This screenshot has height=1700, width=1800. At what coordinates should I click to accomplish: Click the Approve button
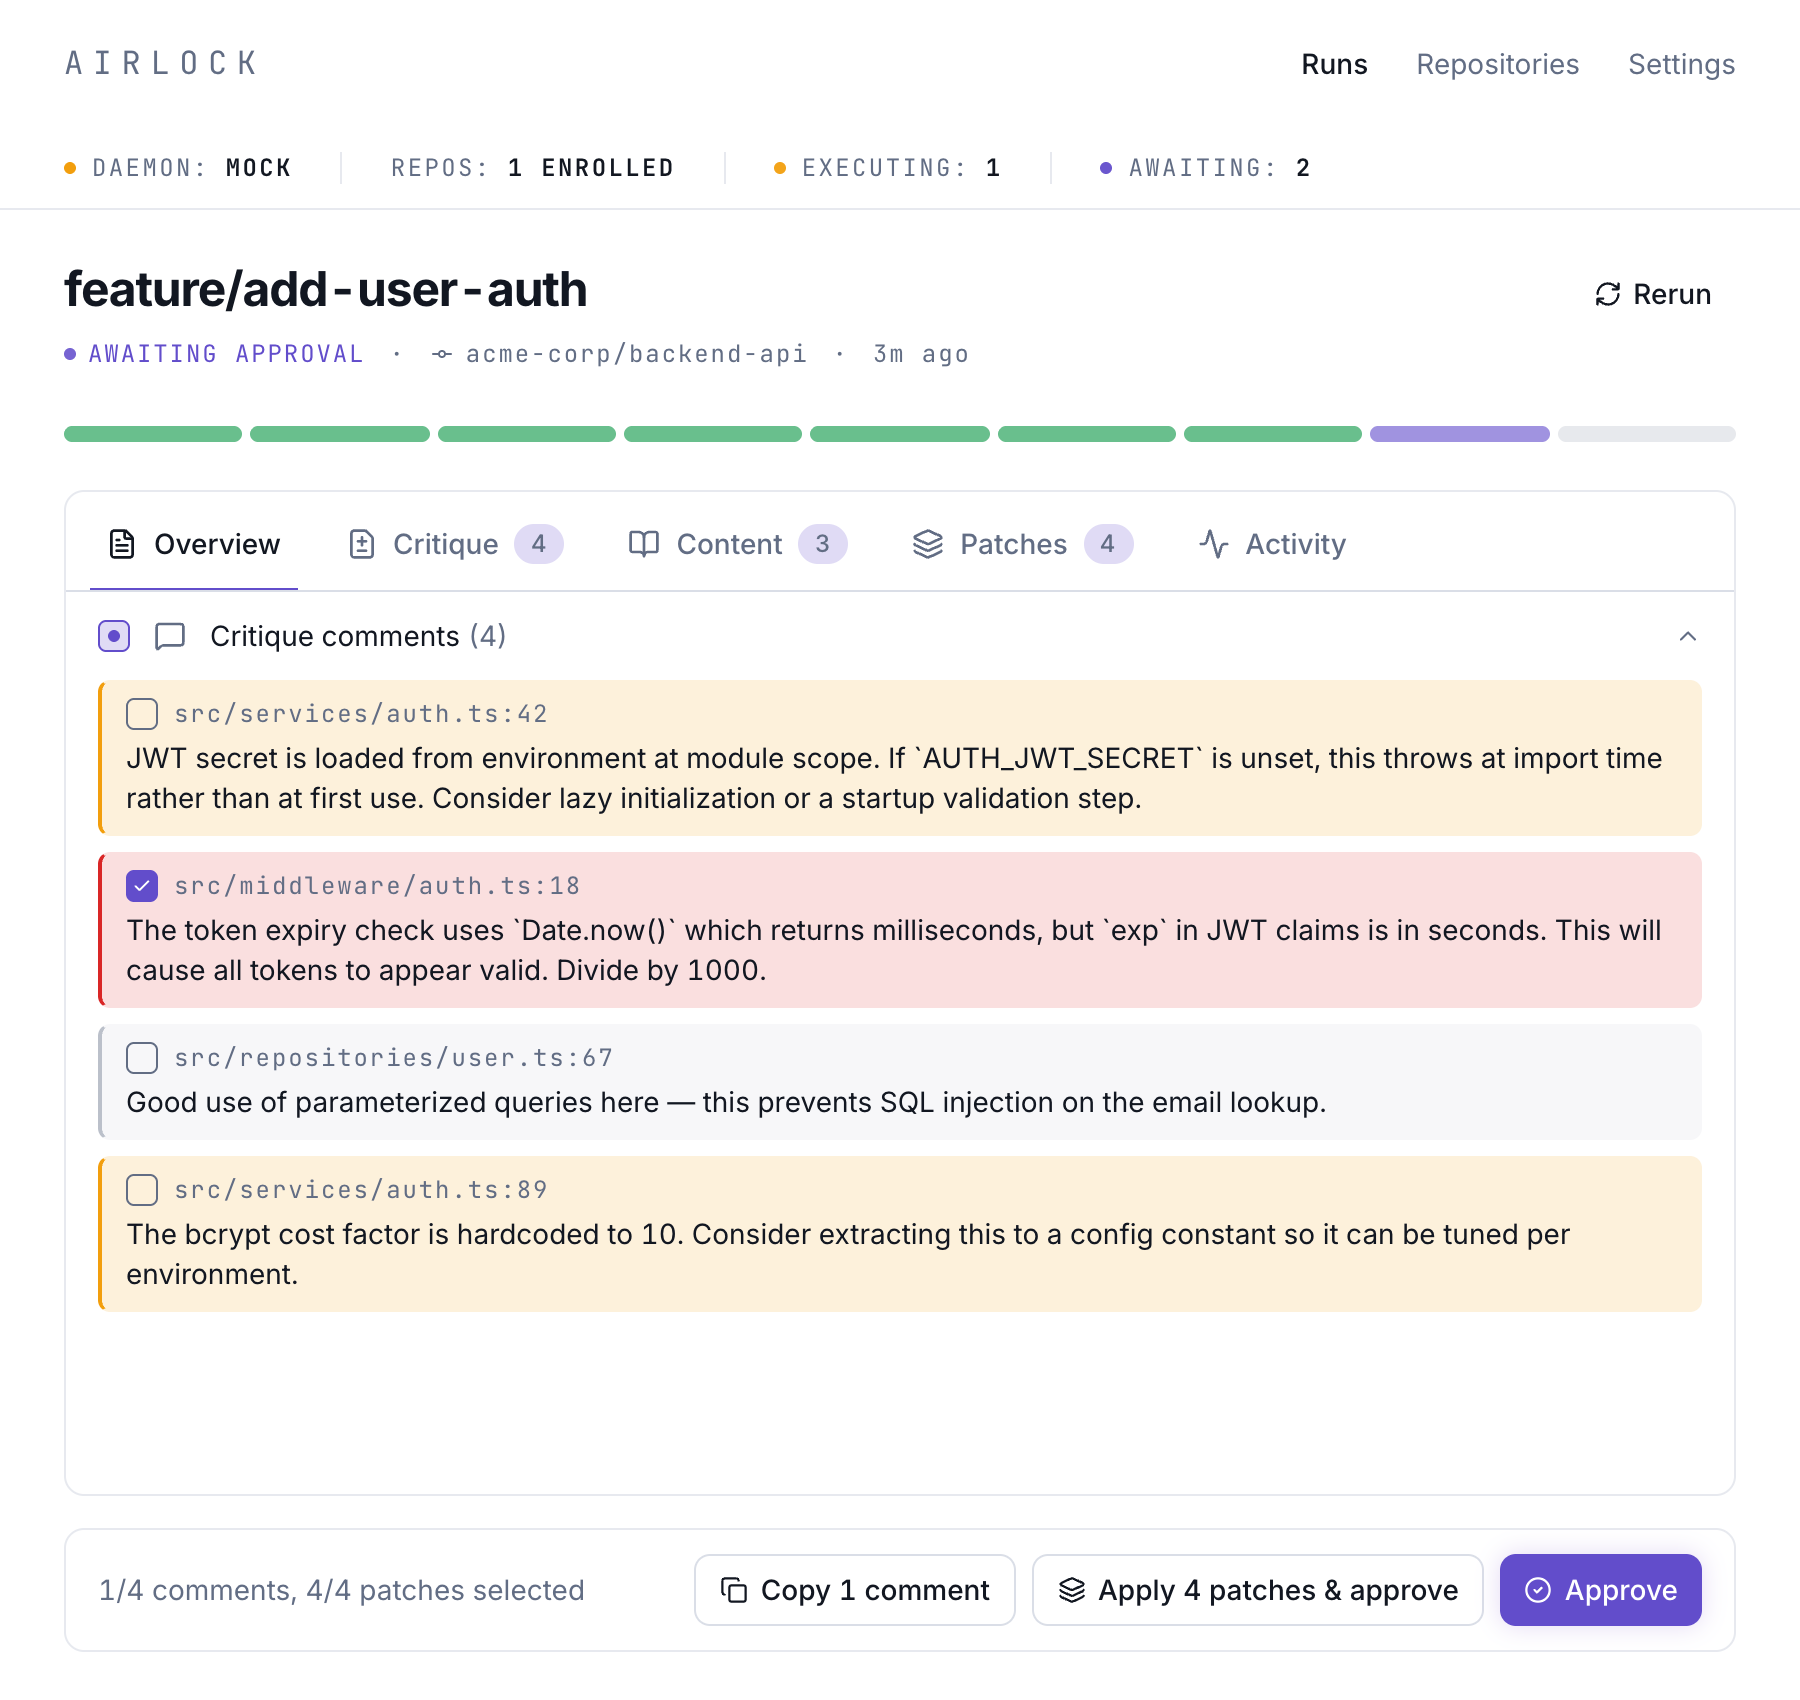pos(1599,1589)
